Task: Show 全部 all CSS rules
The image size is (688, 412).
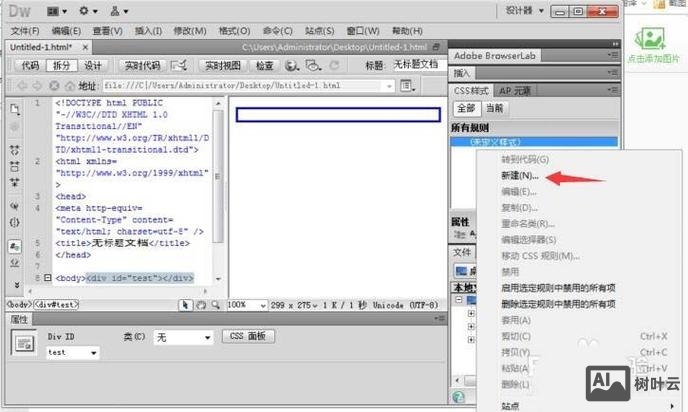Action: tap(466, 108)
